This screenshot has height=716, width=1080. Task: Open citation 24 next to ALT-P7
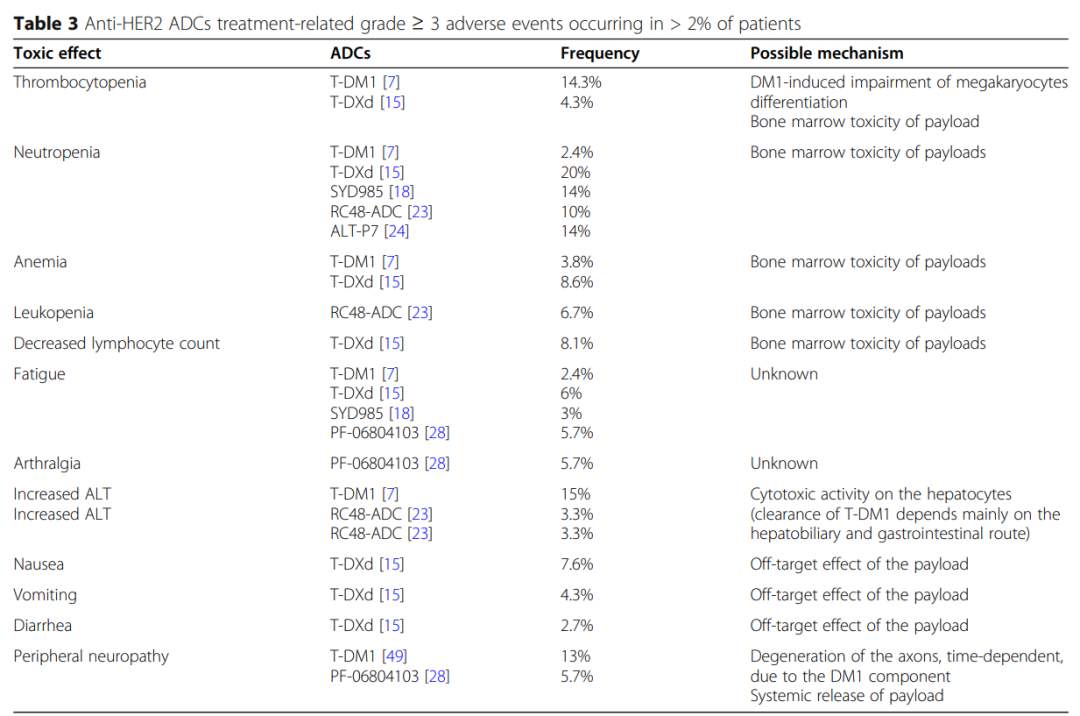pos(396,231)
